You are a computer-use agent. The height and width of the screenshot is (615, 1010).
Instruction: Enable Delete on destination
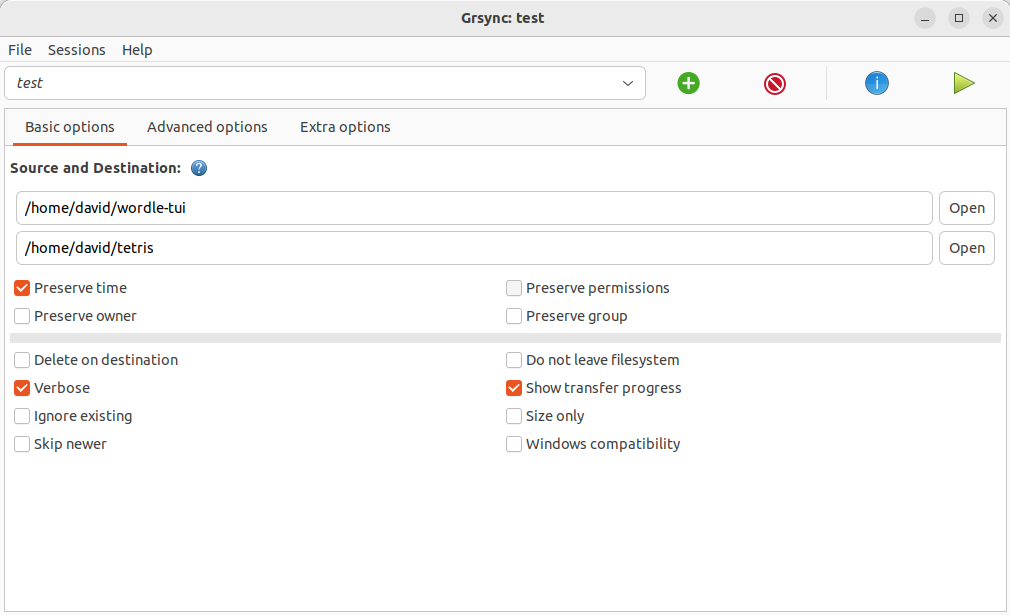[x=21, y=360]
